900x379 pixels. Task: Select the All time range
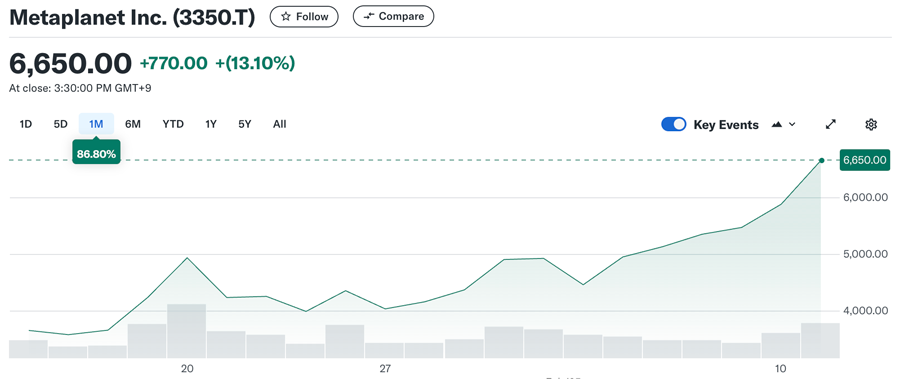tap(280, 124)
